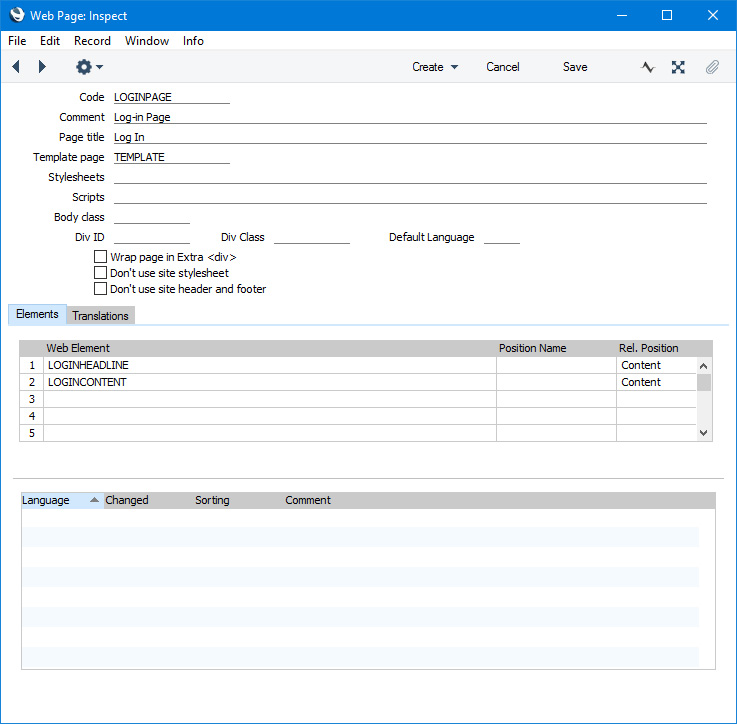Minimize the Web Page window
737x724 pixels.
pyautogui.click(x=622, y=15)
